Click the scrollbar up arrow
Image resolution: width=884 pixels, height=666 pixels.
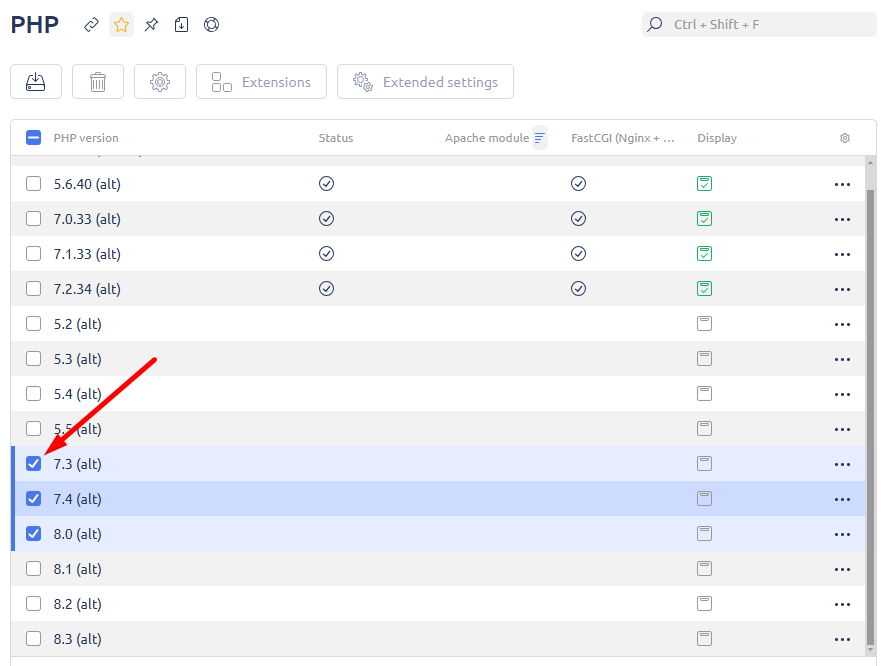click(x=870, y=162)
